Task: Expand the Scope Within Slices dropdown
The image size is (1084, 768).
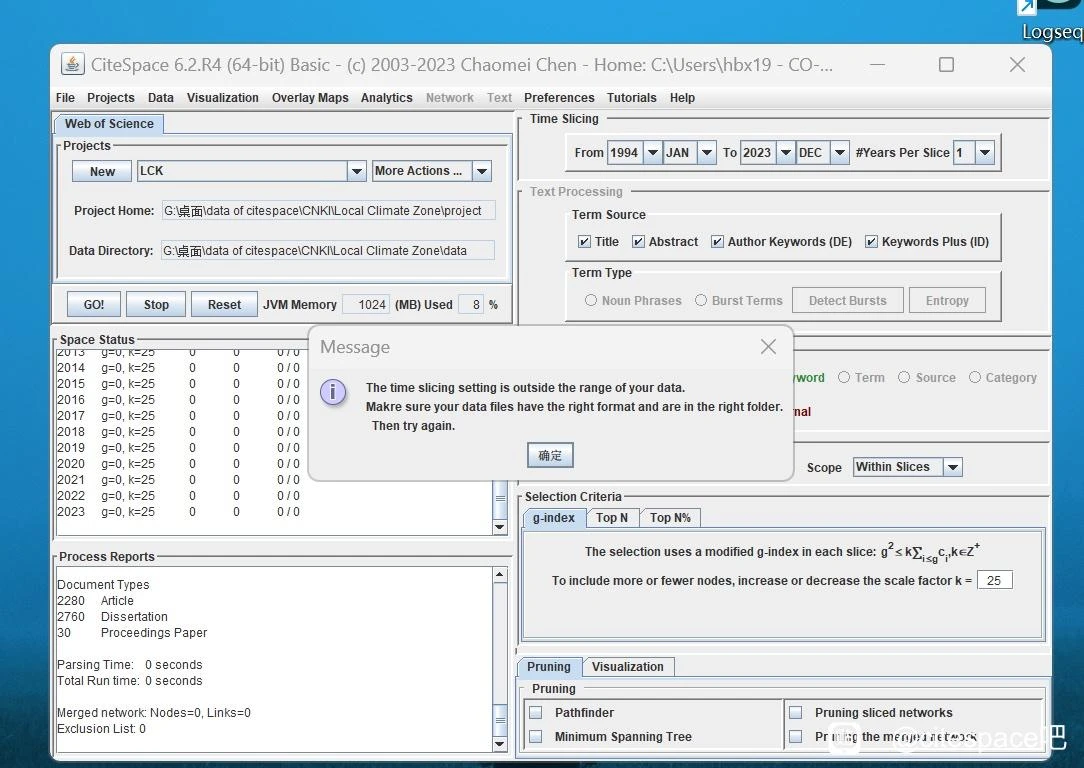Action: coord(953,467)
